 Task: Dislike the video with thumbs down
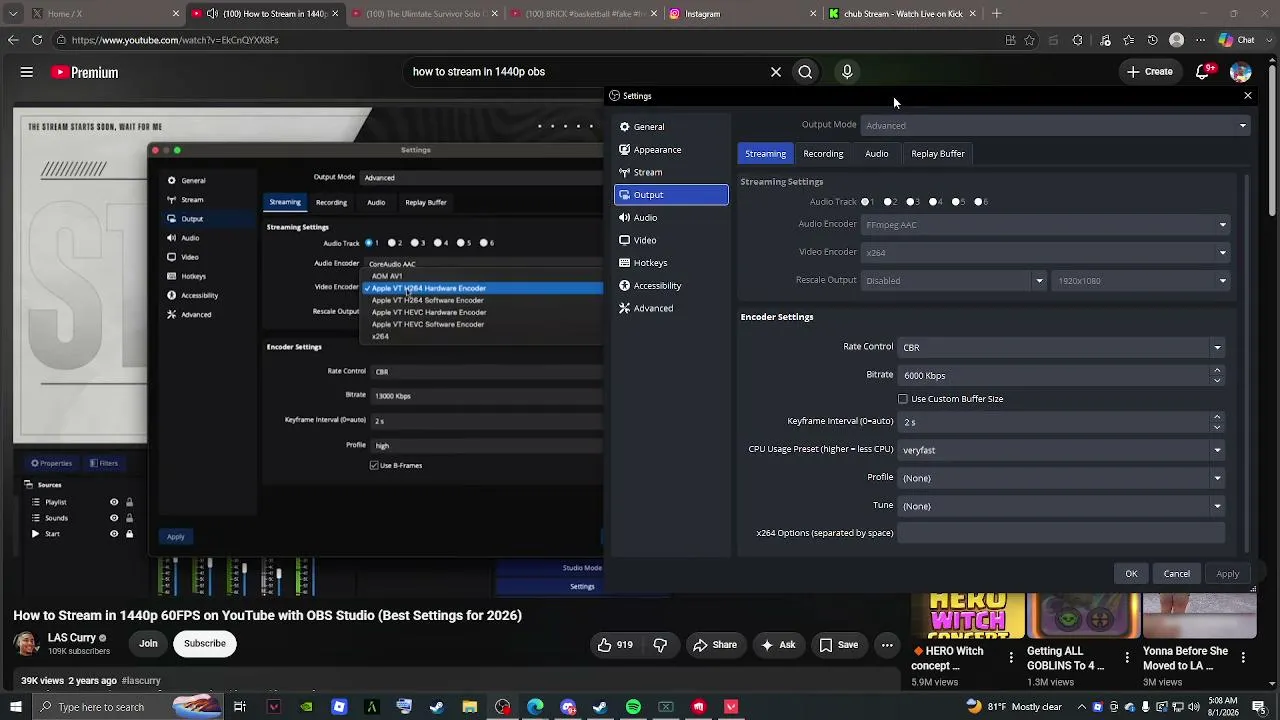pos(660,645)
